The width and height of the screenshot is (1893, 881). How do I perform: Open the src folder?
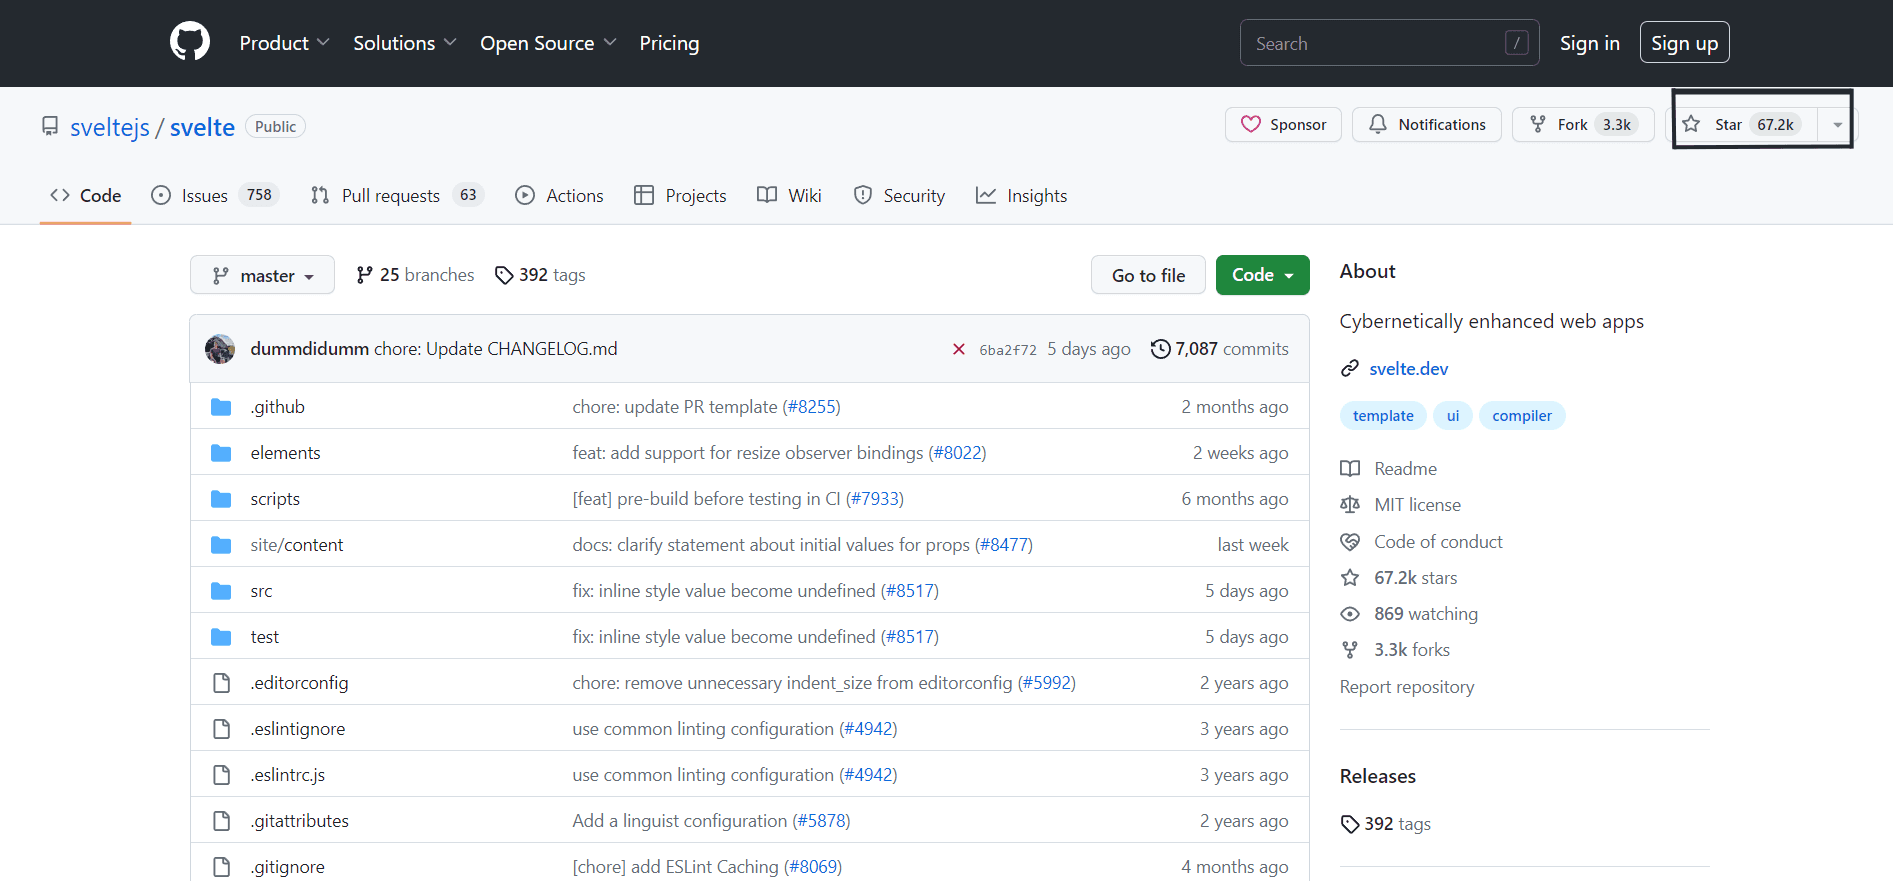click(x=261, y=591)
